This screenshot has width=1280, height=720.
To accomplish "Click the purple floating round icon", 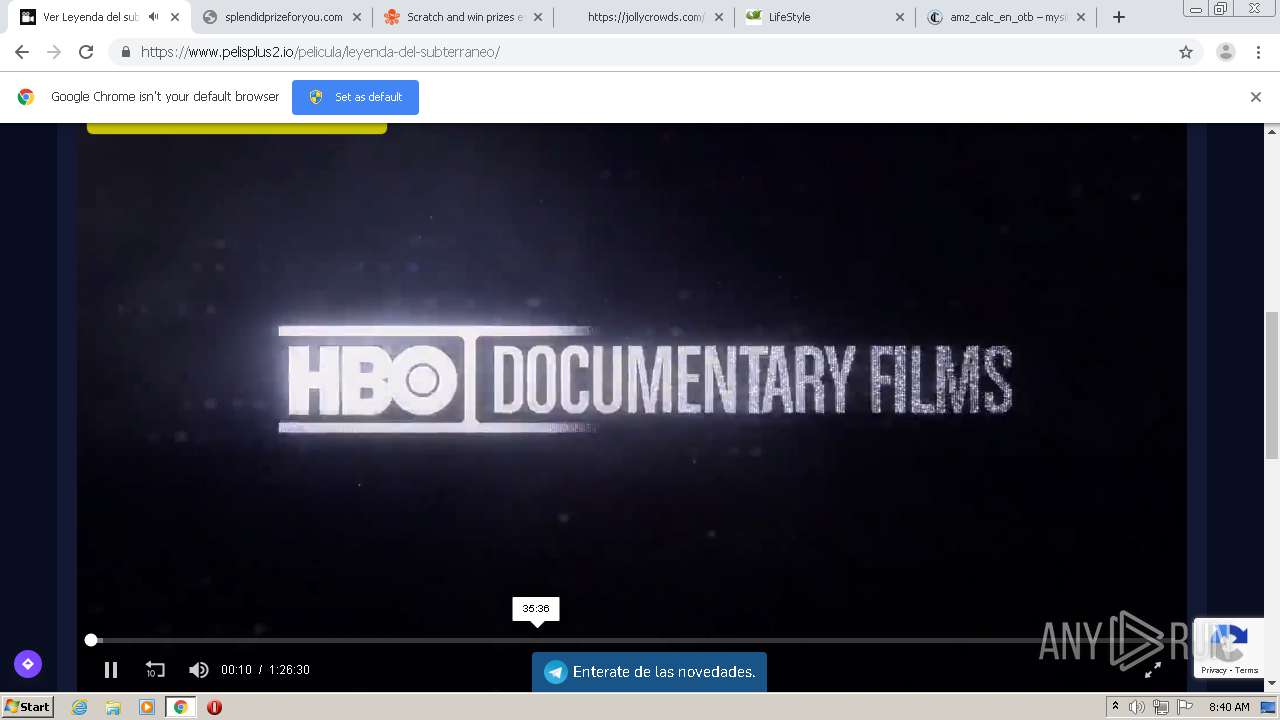I will point(28,663).
